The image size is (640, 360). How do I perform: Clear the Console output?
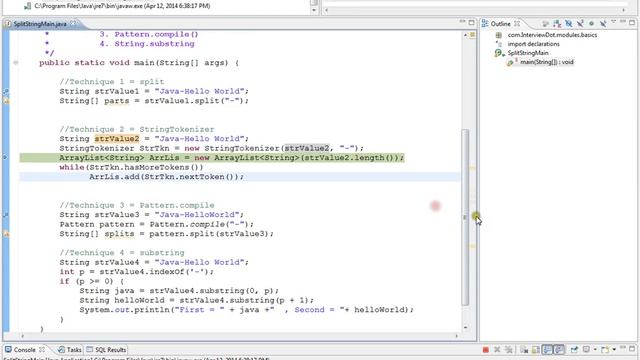(524, 350)
